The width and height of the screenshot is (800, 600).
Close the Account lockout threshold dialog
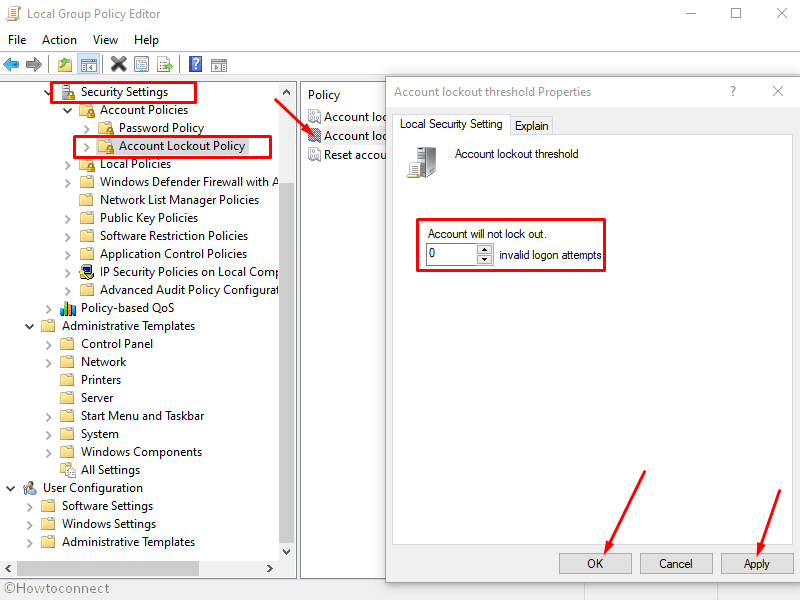tap(778, 91)
